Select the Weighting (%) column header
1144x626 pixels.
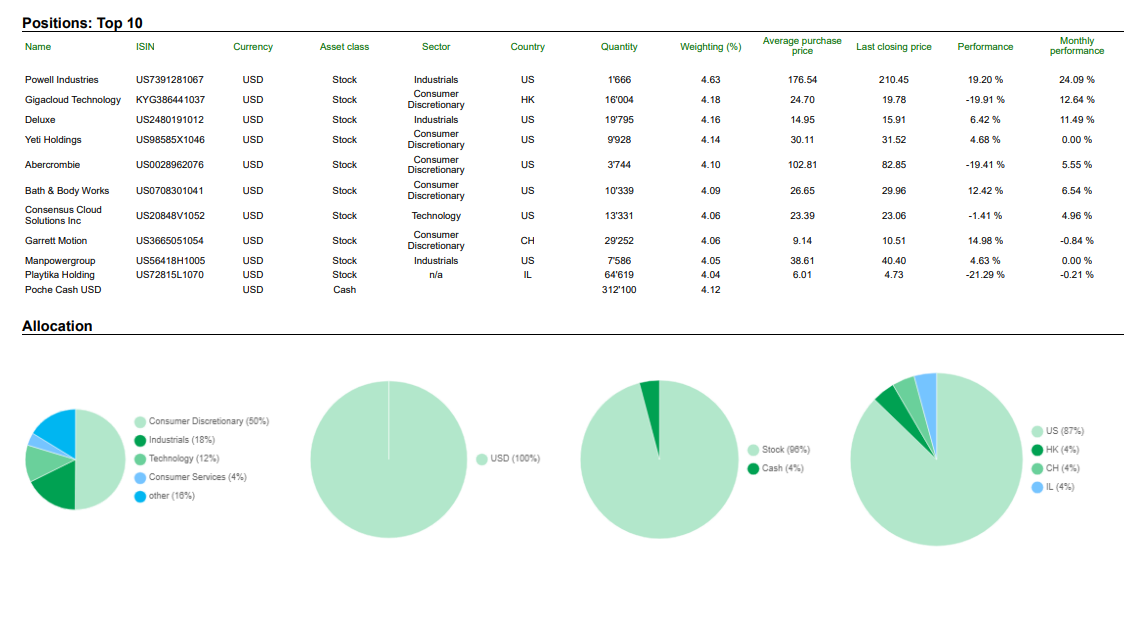pyautogui.click(x=711, y=47)
